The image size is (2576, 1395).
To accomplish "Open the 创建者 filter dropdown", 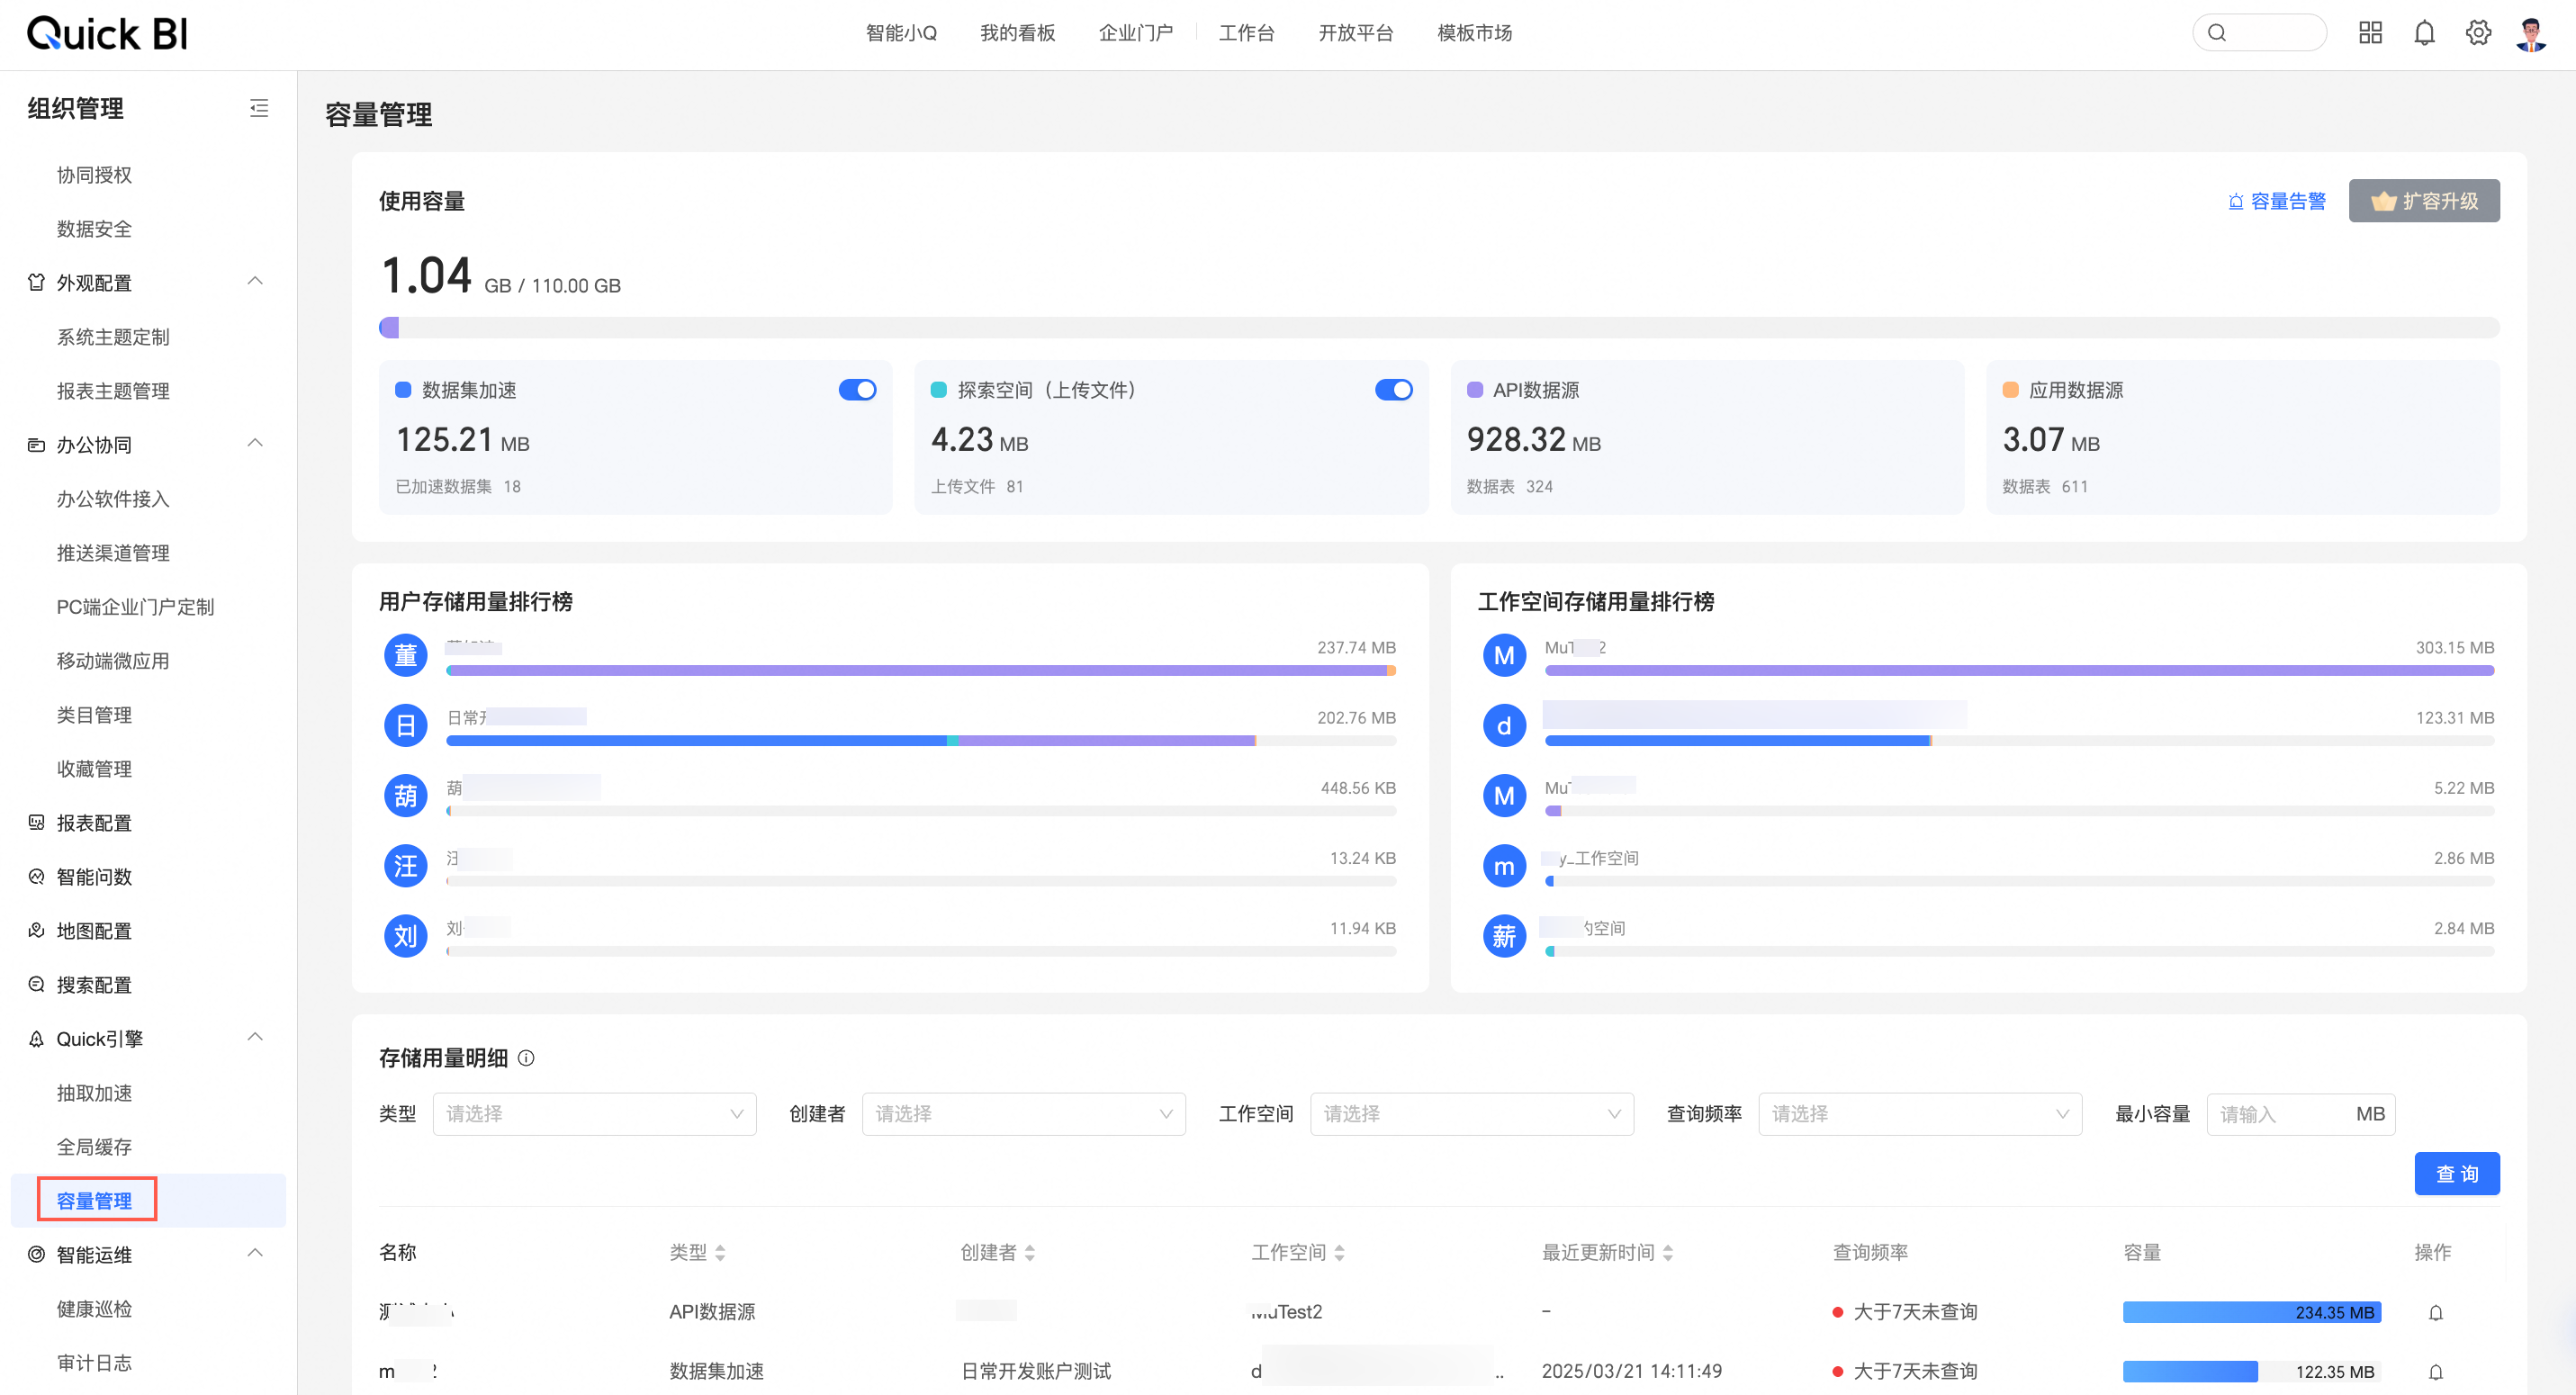I will tap(1023, 1114).
